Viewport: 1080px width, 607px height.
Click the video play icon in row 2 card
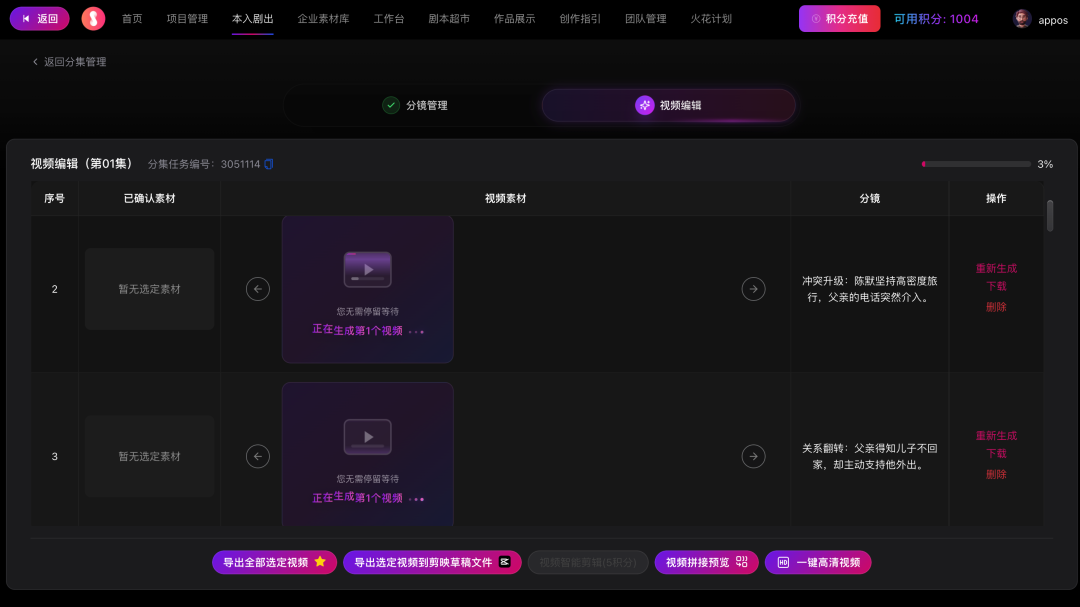(x=367, y=269)
